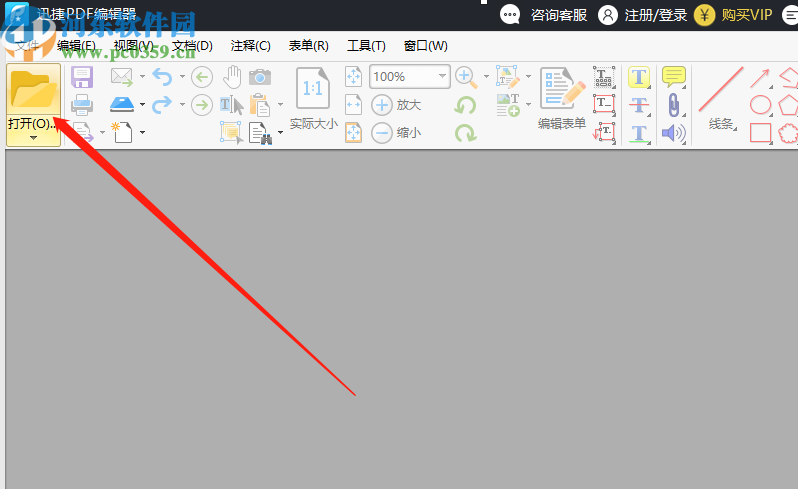Select the cloud shape tool
Viewport: 798px width, 489px height.
pyautogui.click(x=788, y=133)
